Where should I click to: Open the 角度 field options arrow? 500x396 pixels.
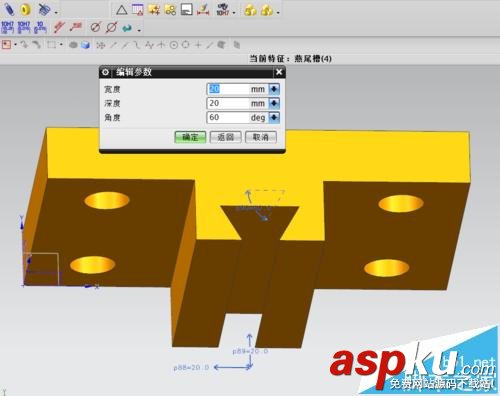pos(274,117)
